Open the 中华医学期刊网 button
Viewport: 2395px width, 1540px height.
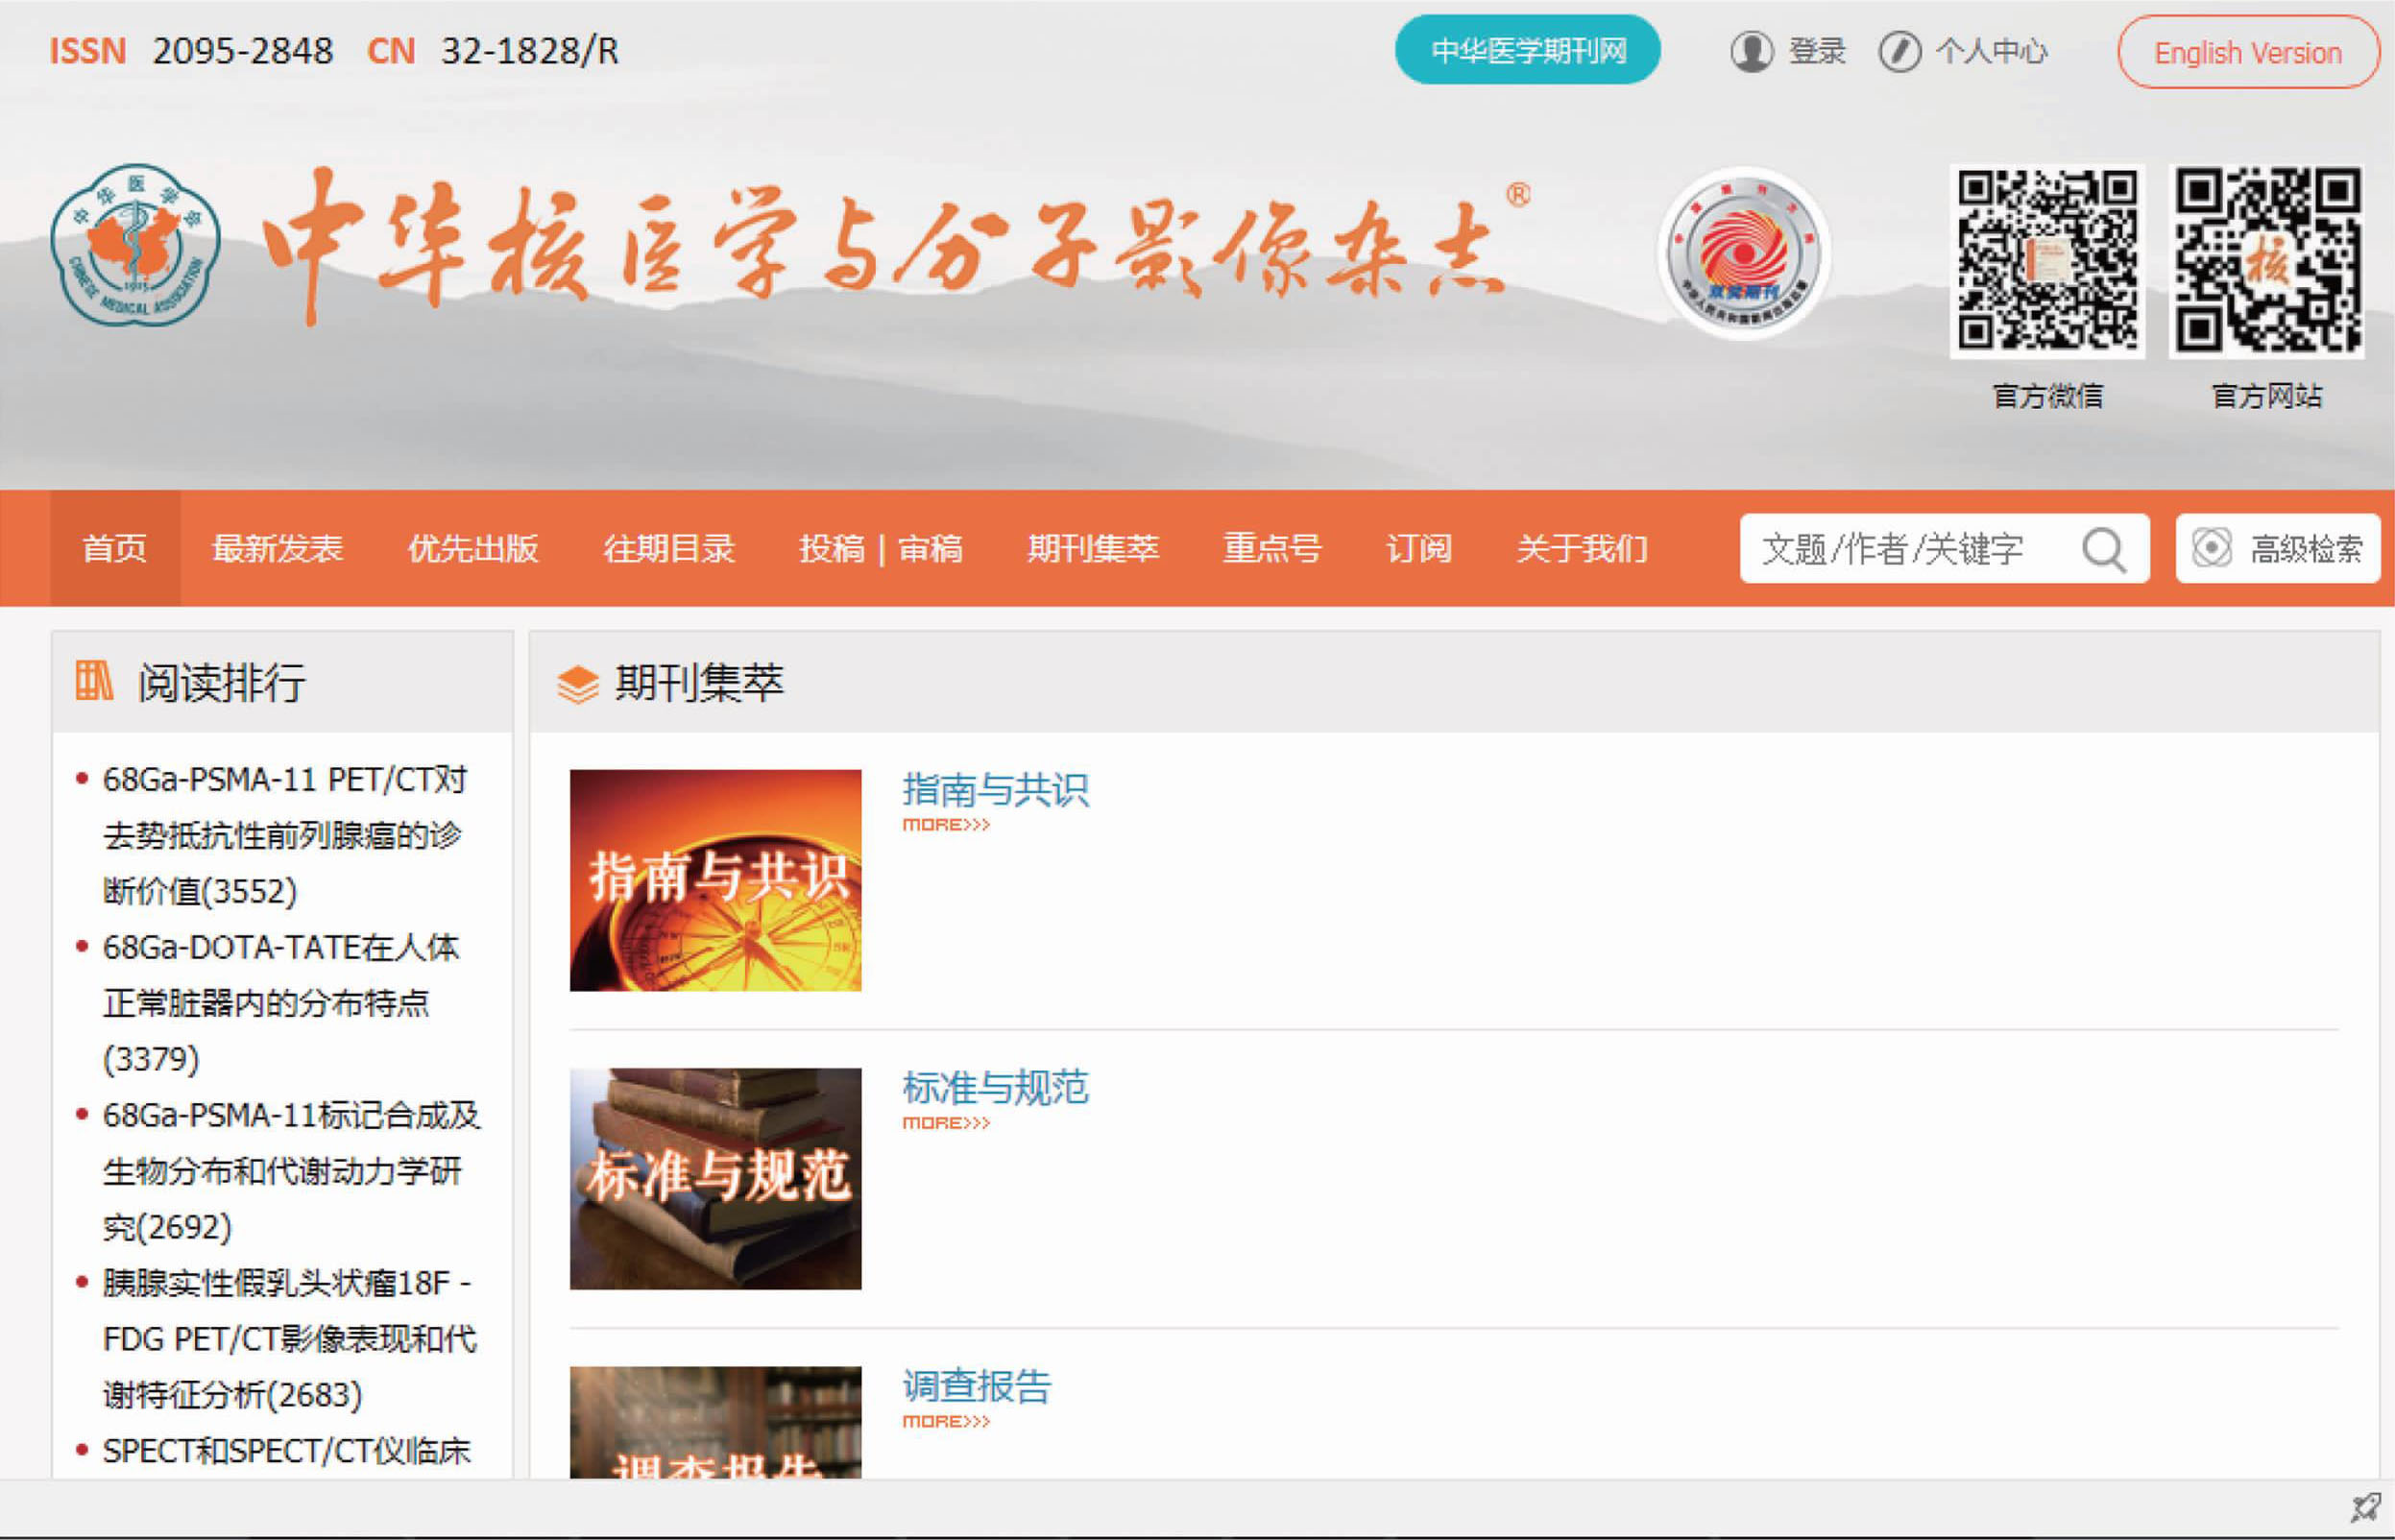coord(1527,50)
